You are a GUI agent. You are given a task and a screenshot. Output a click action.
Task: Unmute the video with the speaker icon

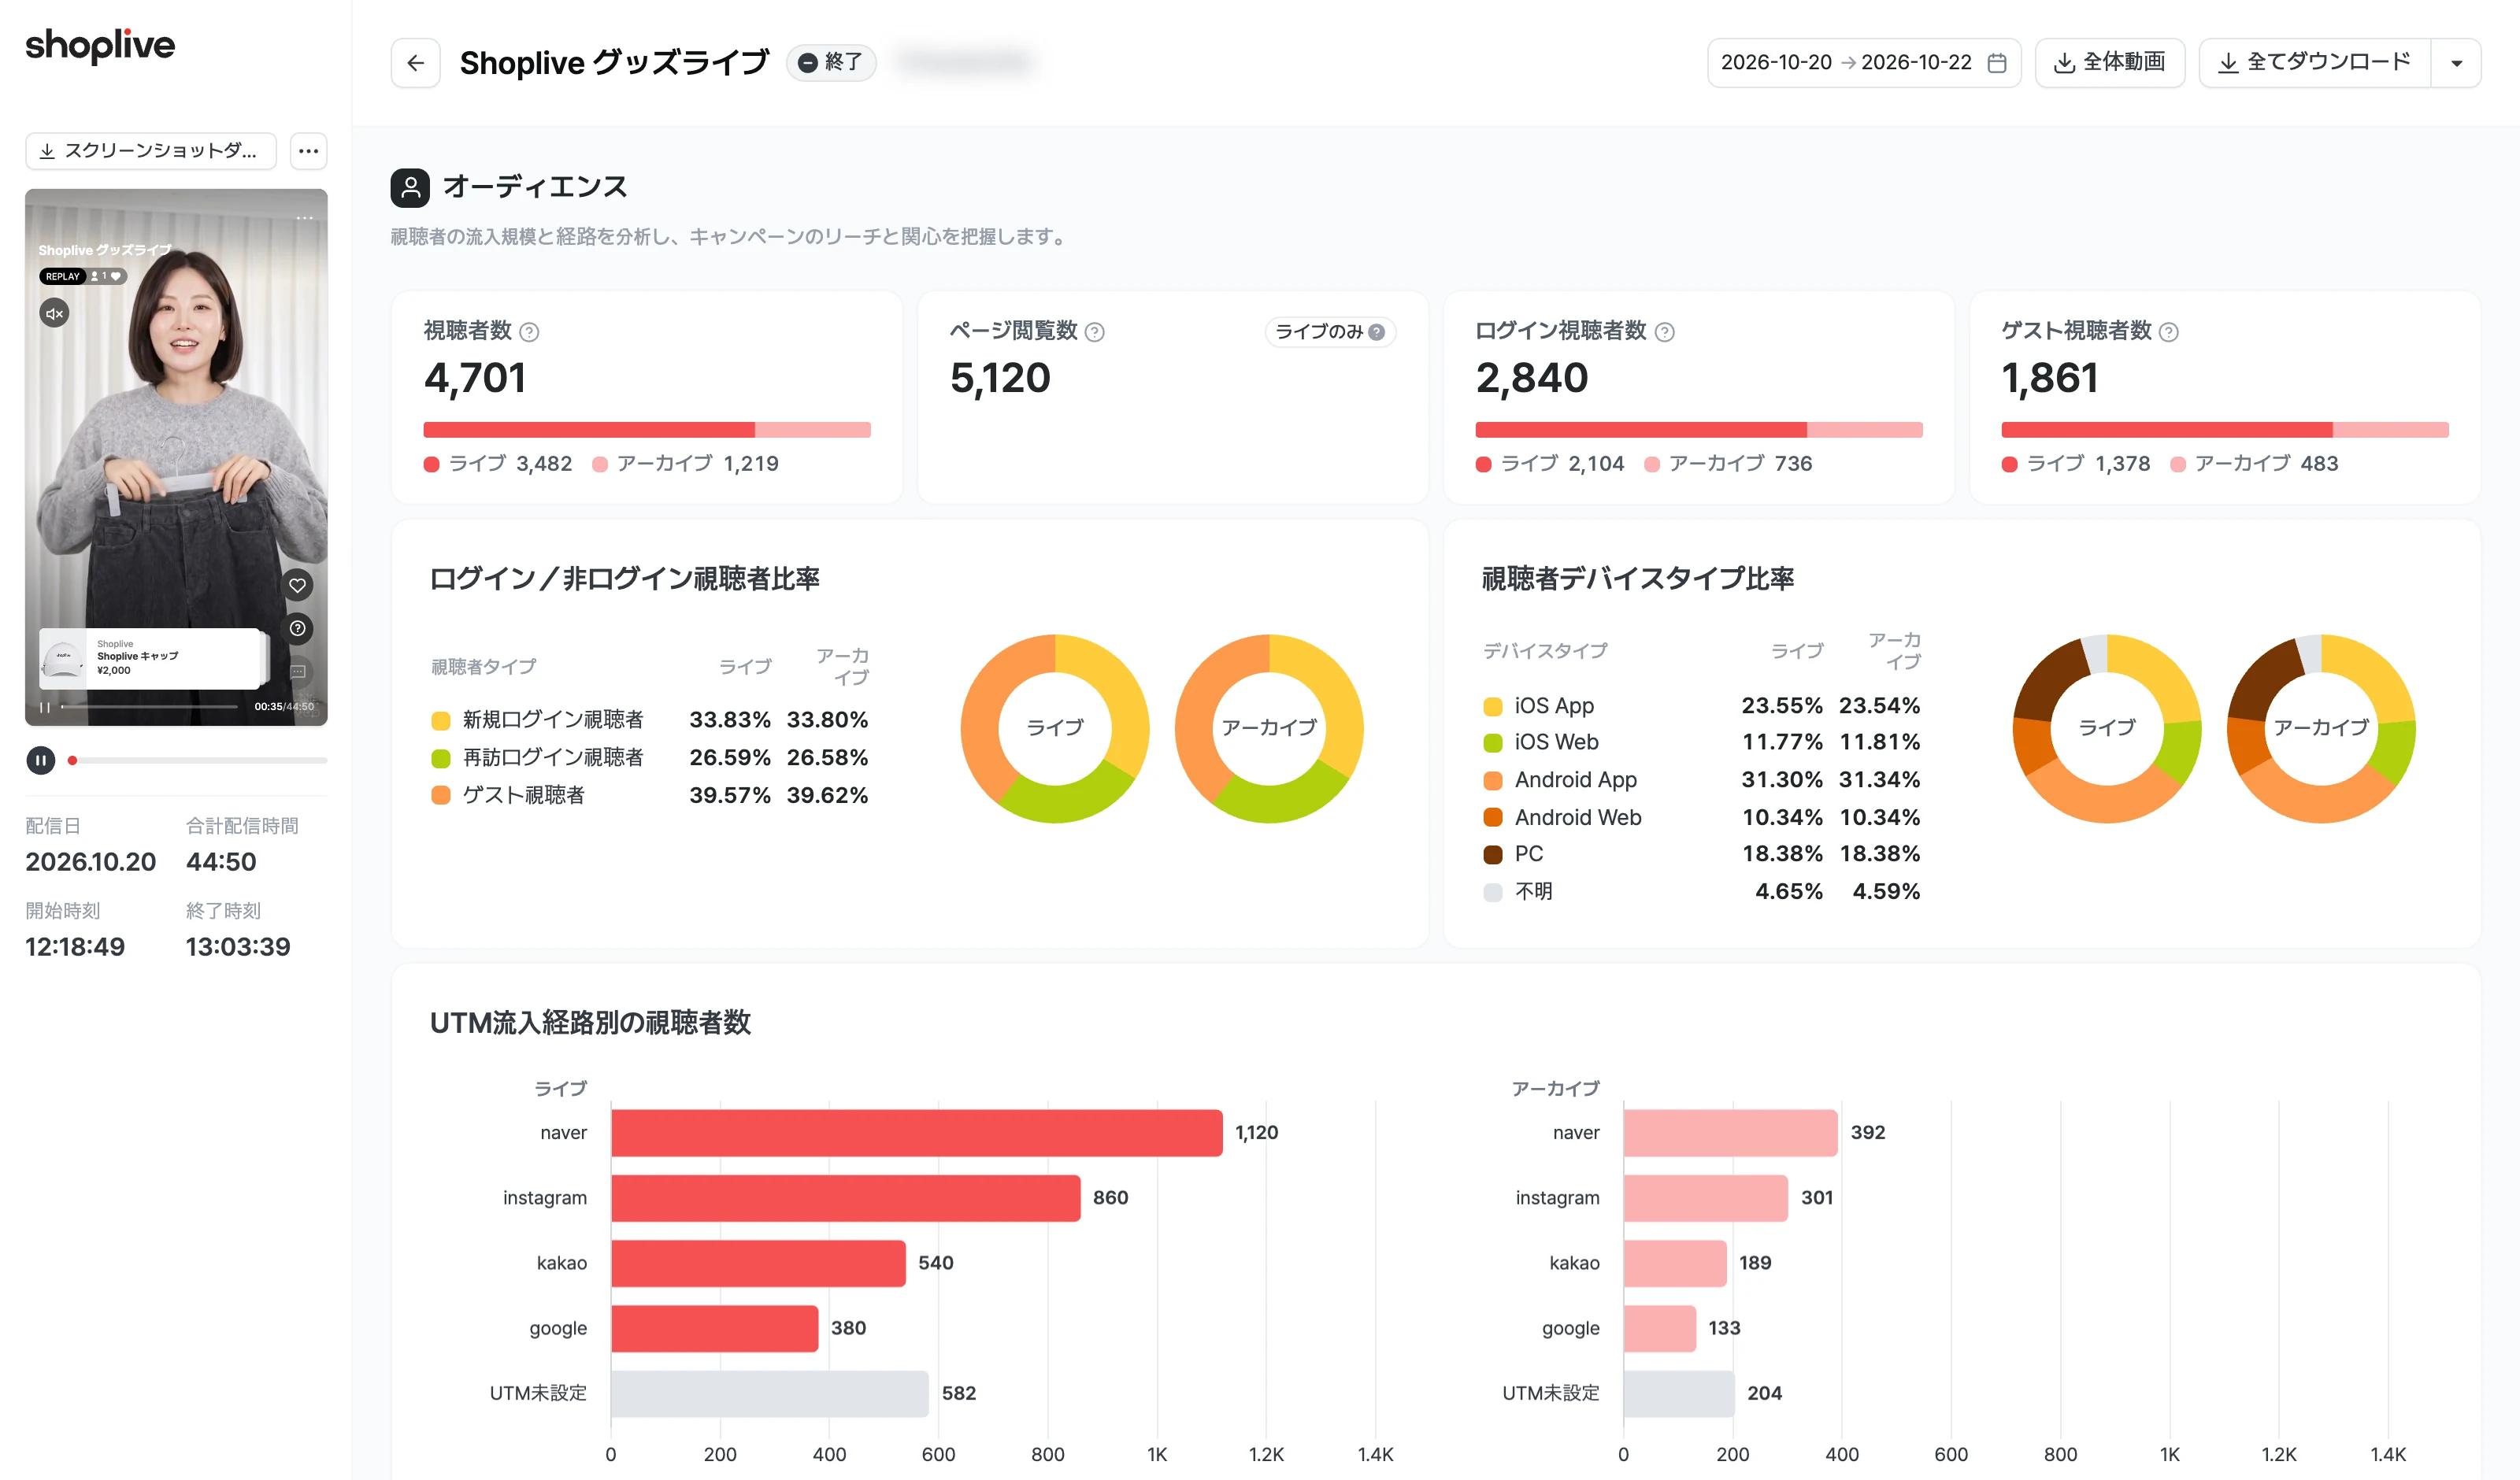[x=54, y=314]
